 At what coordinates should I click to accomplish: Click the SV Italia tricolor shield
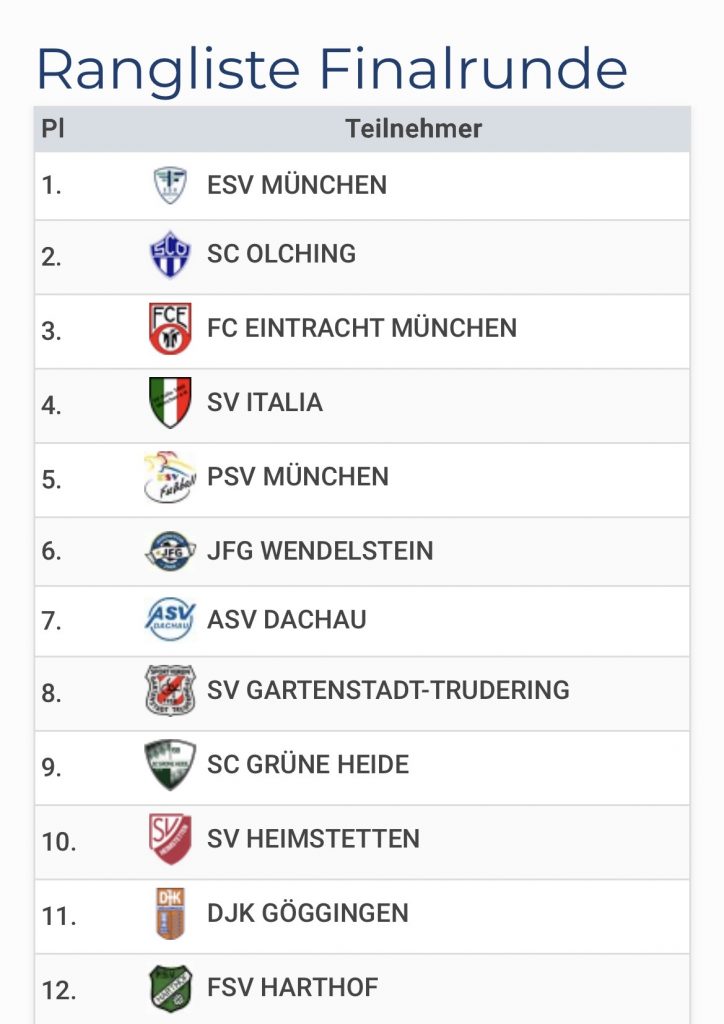[x=170, y=403]
